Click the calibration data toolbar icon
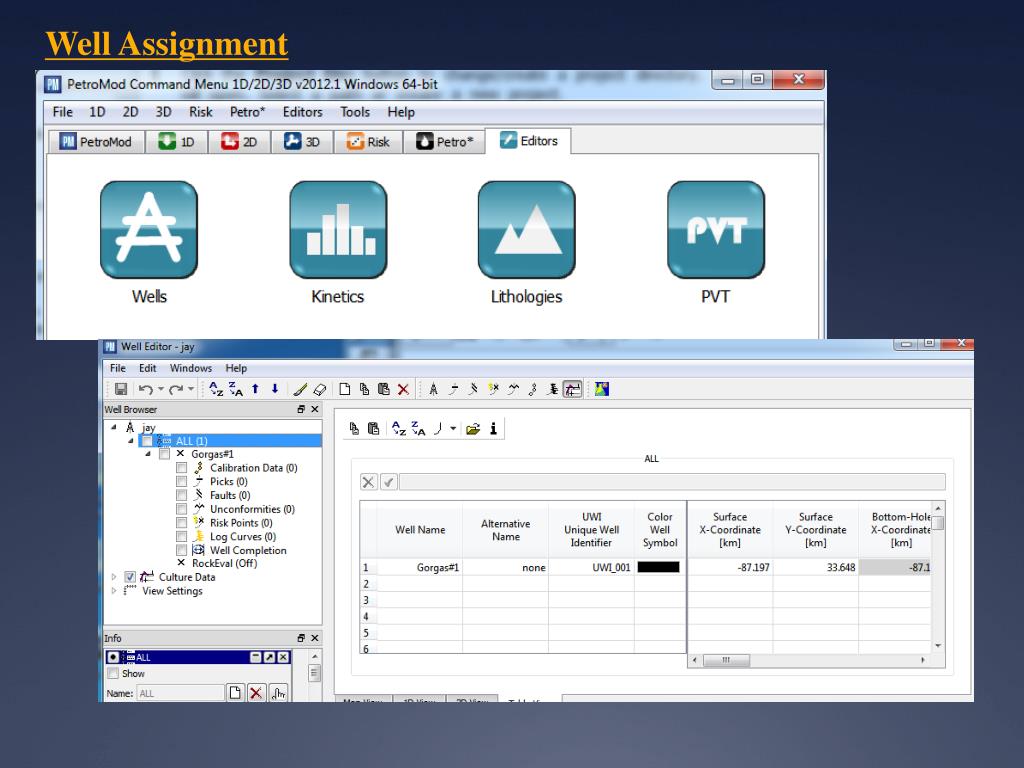The width and height of the screenshot is (1024, 768). [533, 389]
